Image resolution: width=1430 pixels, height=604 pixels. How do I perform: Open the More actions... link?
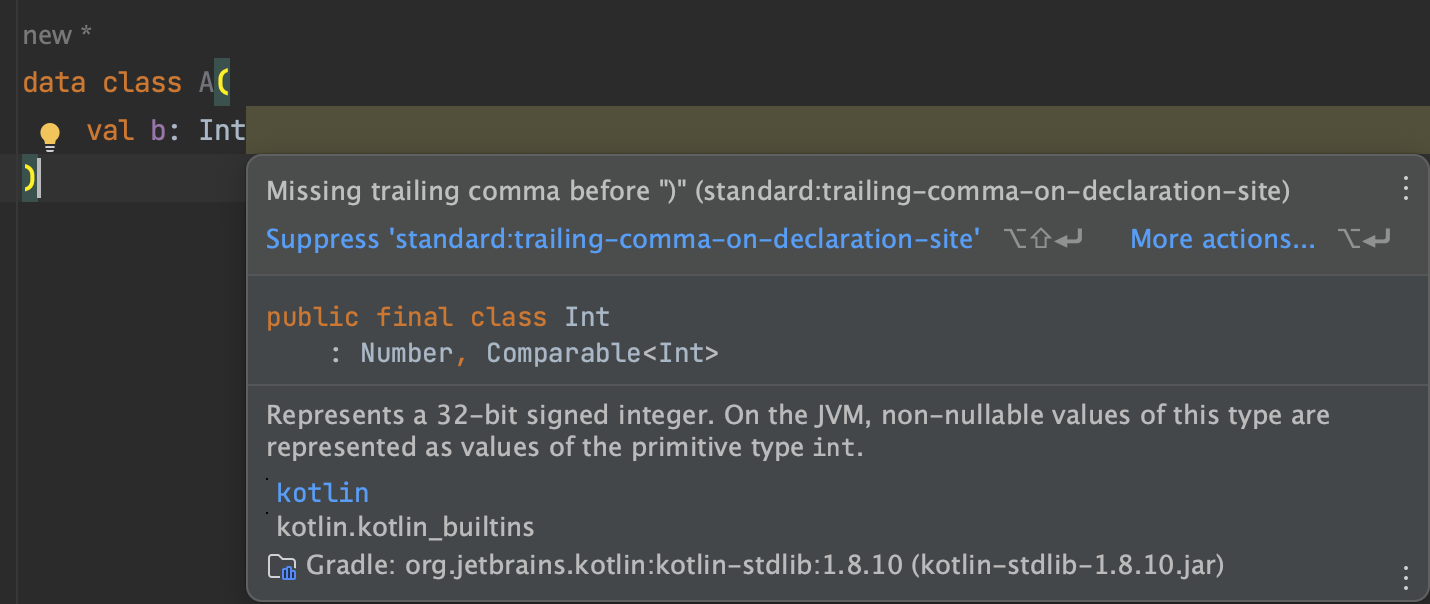1222,239
